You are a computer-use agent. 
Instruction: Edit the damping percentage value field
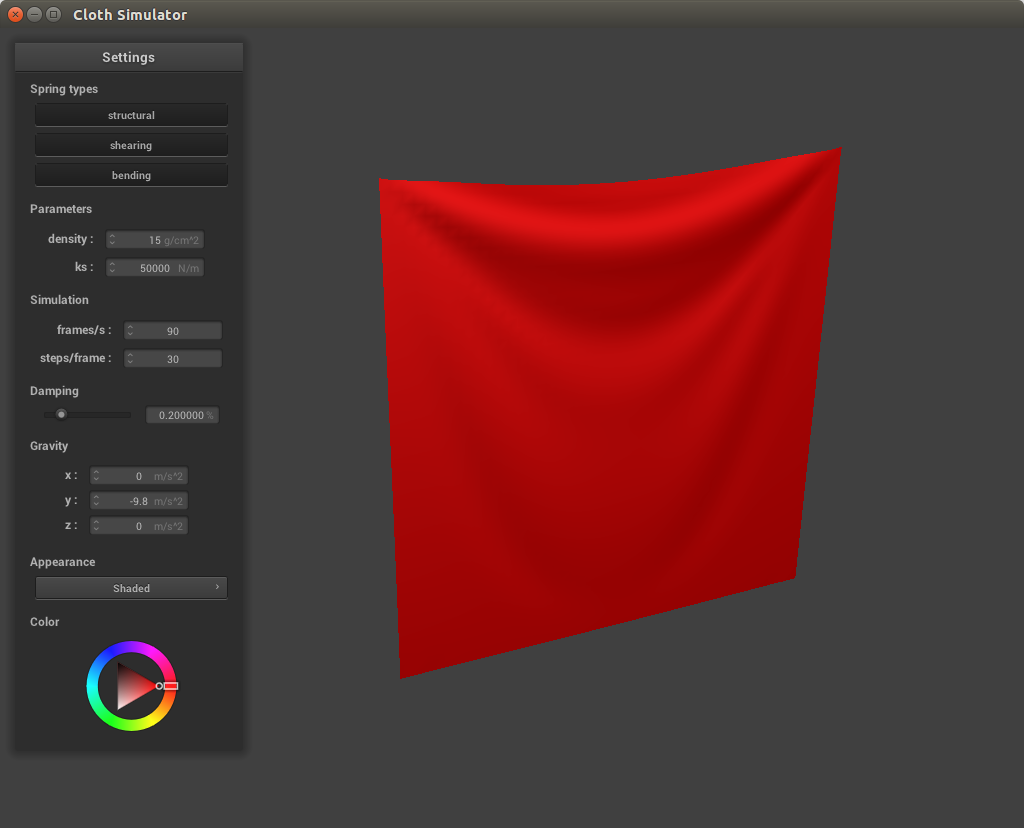coord(182,414)
